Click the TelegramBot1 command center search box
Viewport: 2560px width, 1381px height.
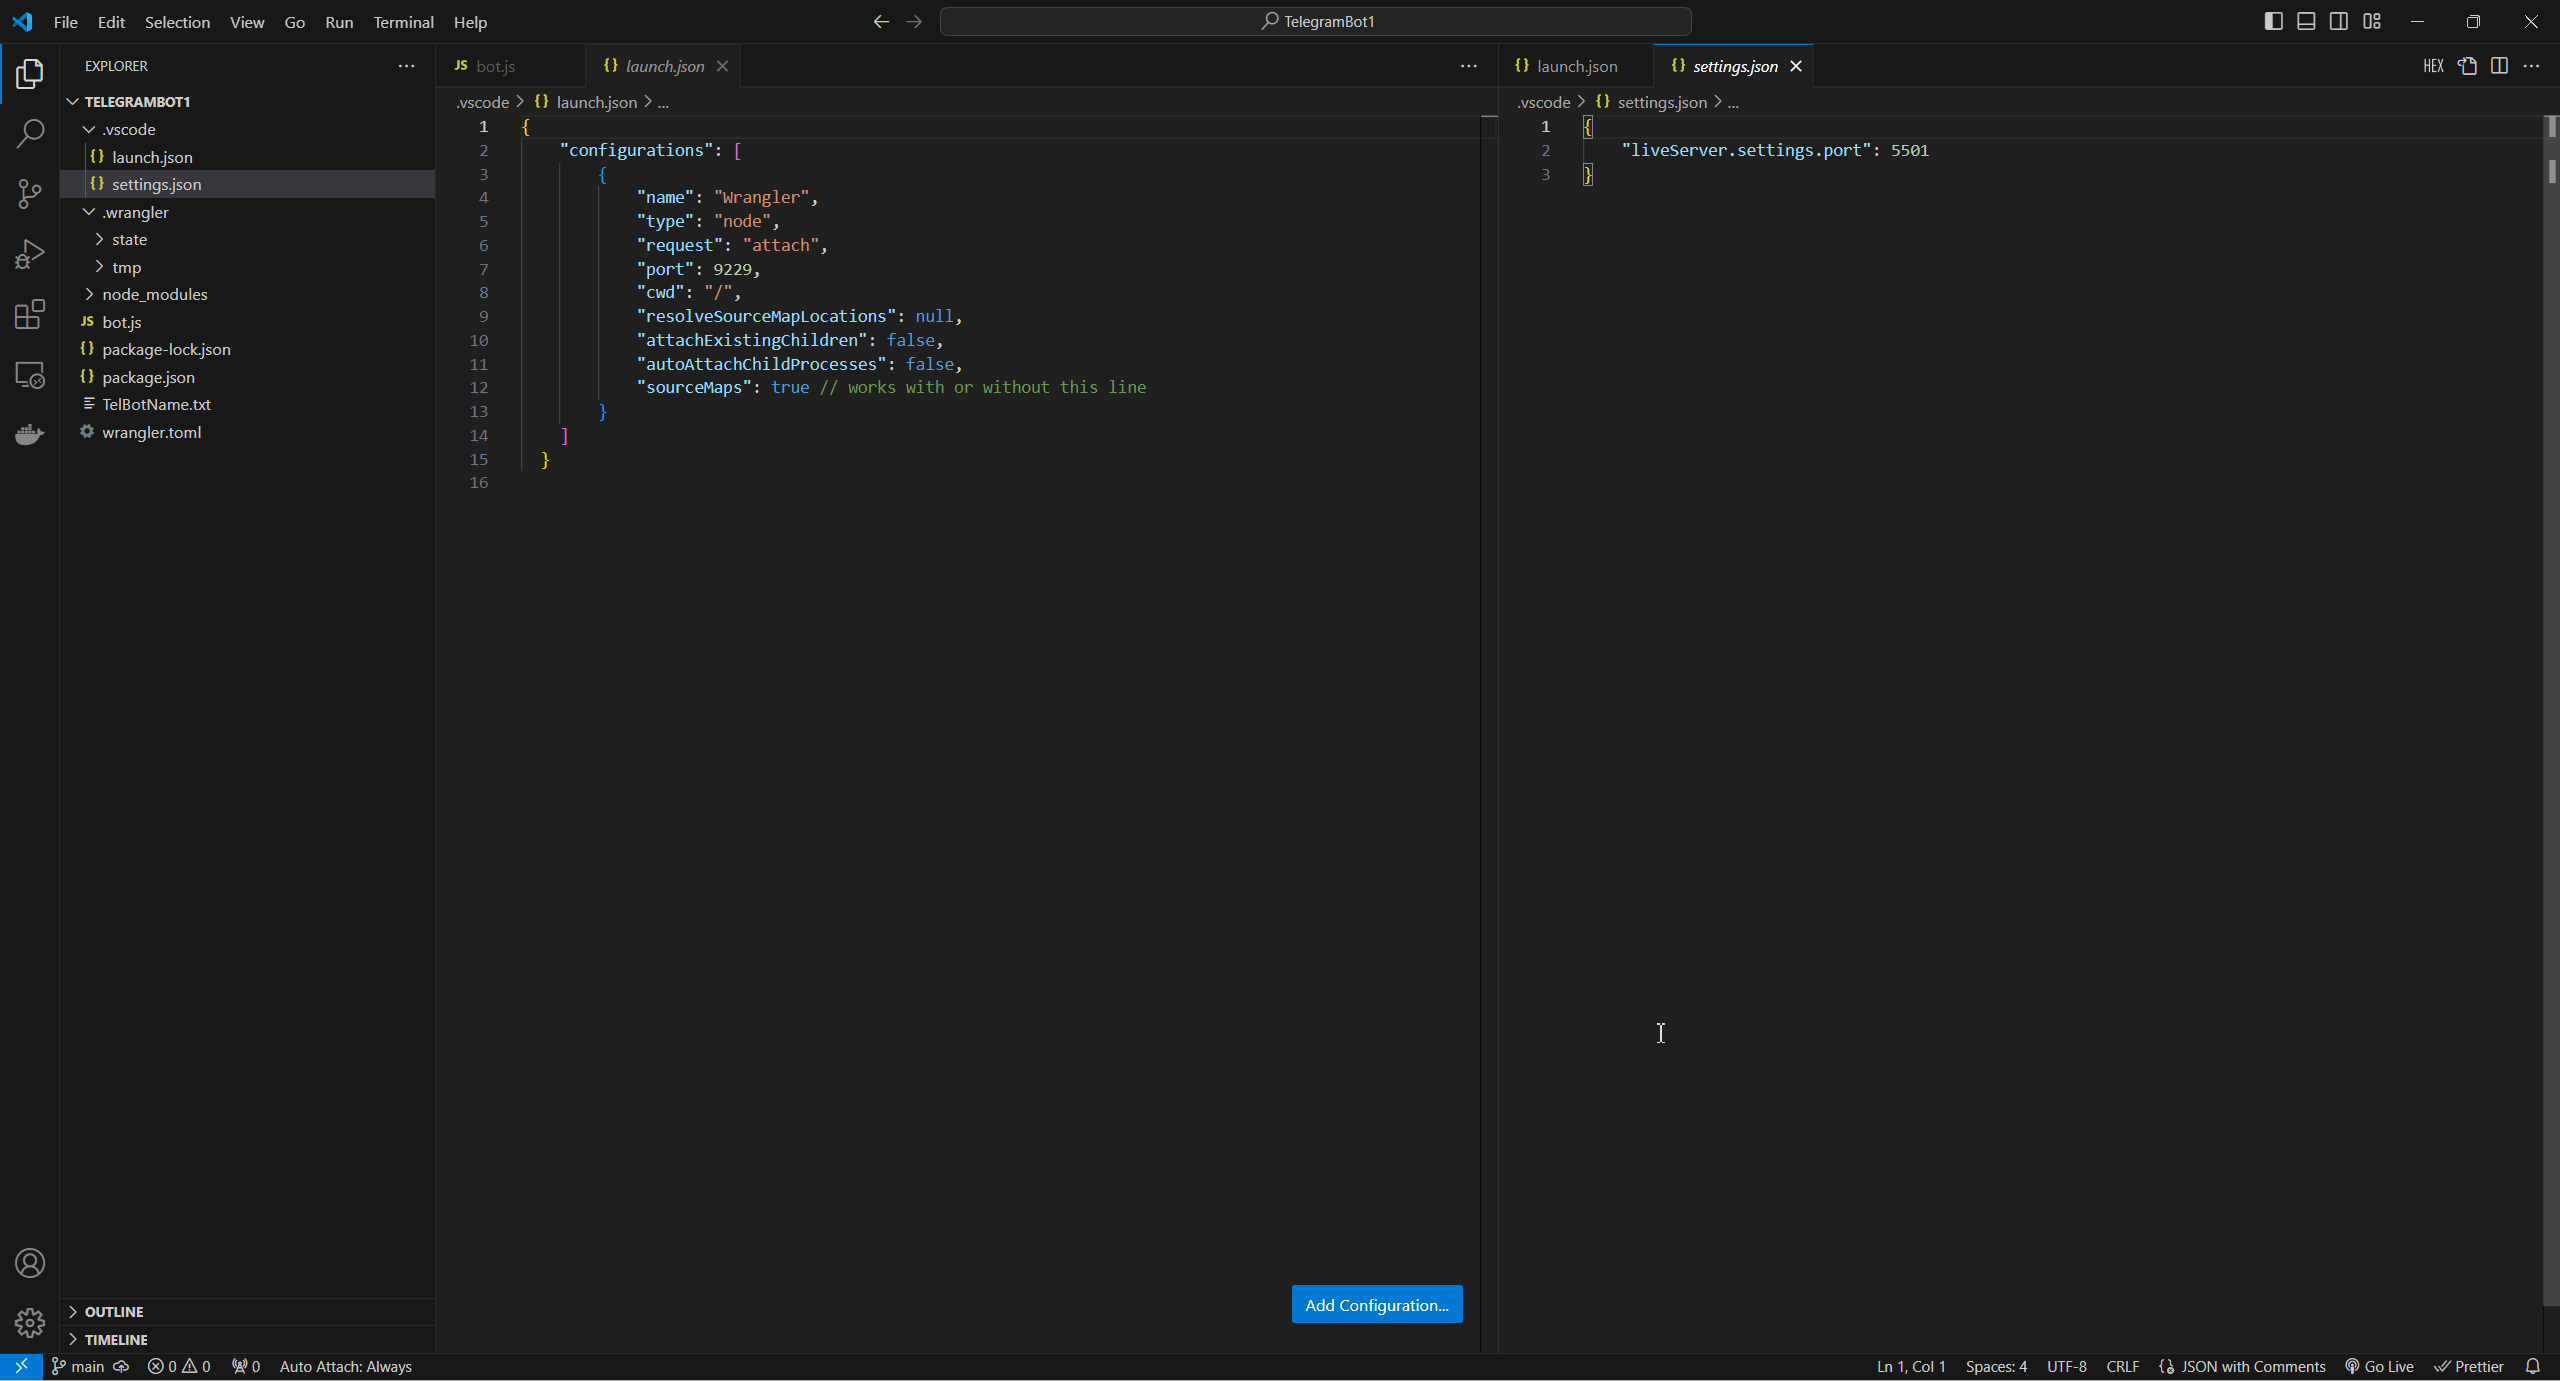click(1315, 21)
